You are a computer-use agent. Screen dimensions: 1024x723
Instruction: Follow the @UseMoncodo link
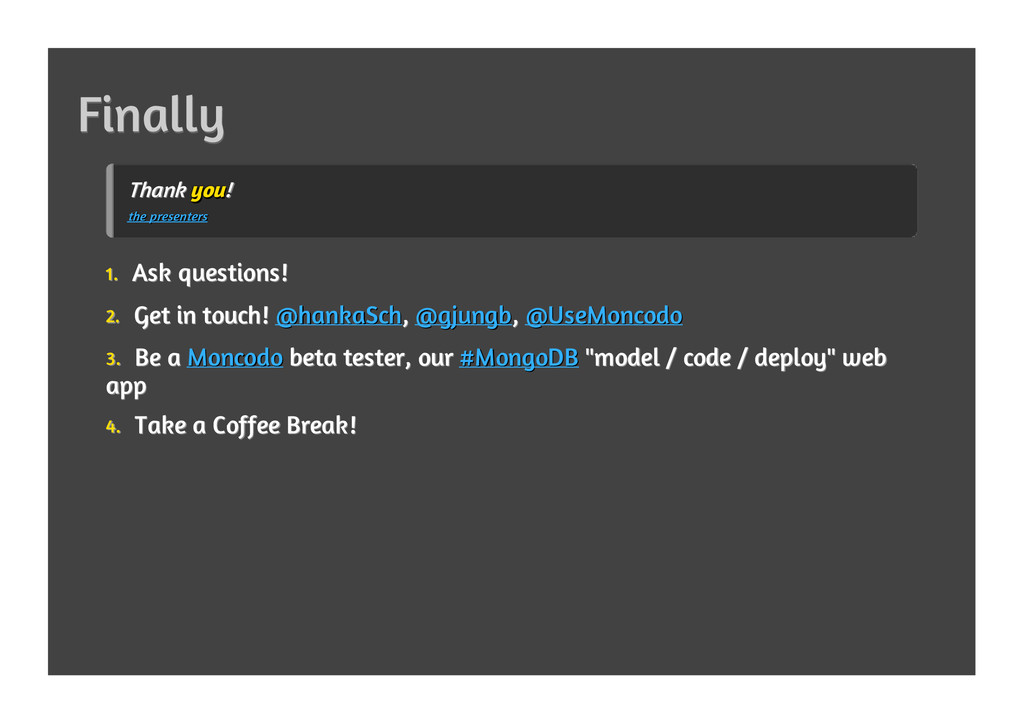[604, 316]
